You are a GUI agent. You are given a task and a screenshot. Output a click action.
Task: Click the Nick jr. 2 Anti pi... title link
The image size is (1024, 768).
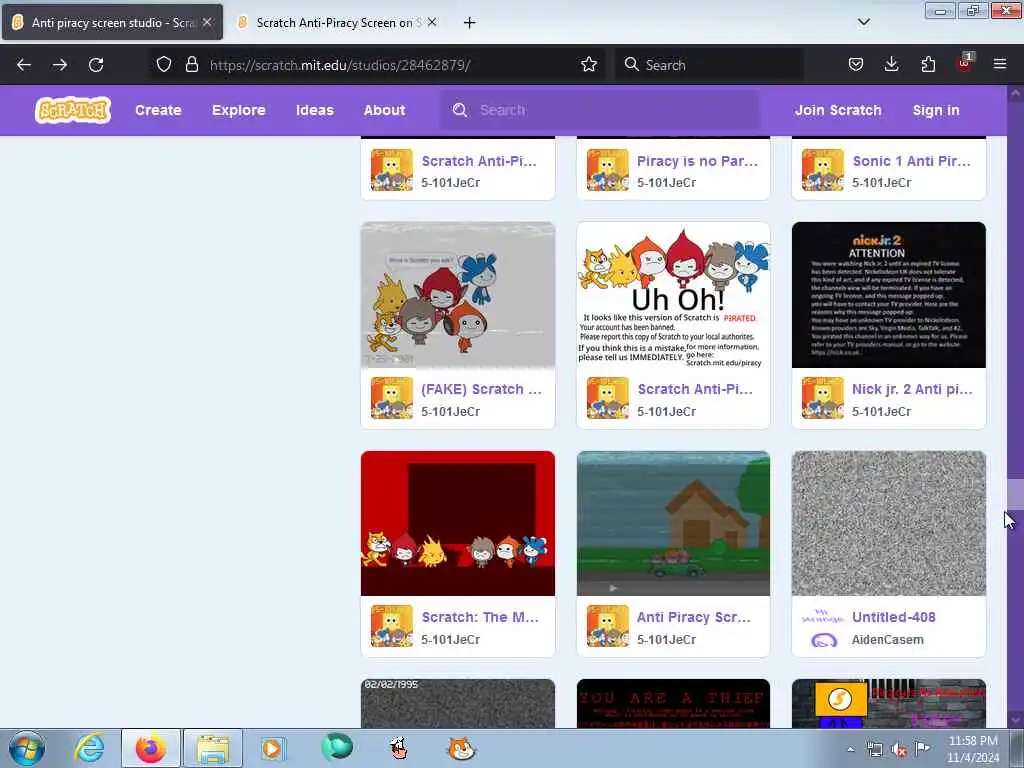click(x=912, y=389)
